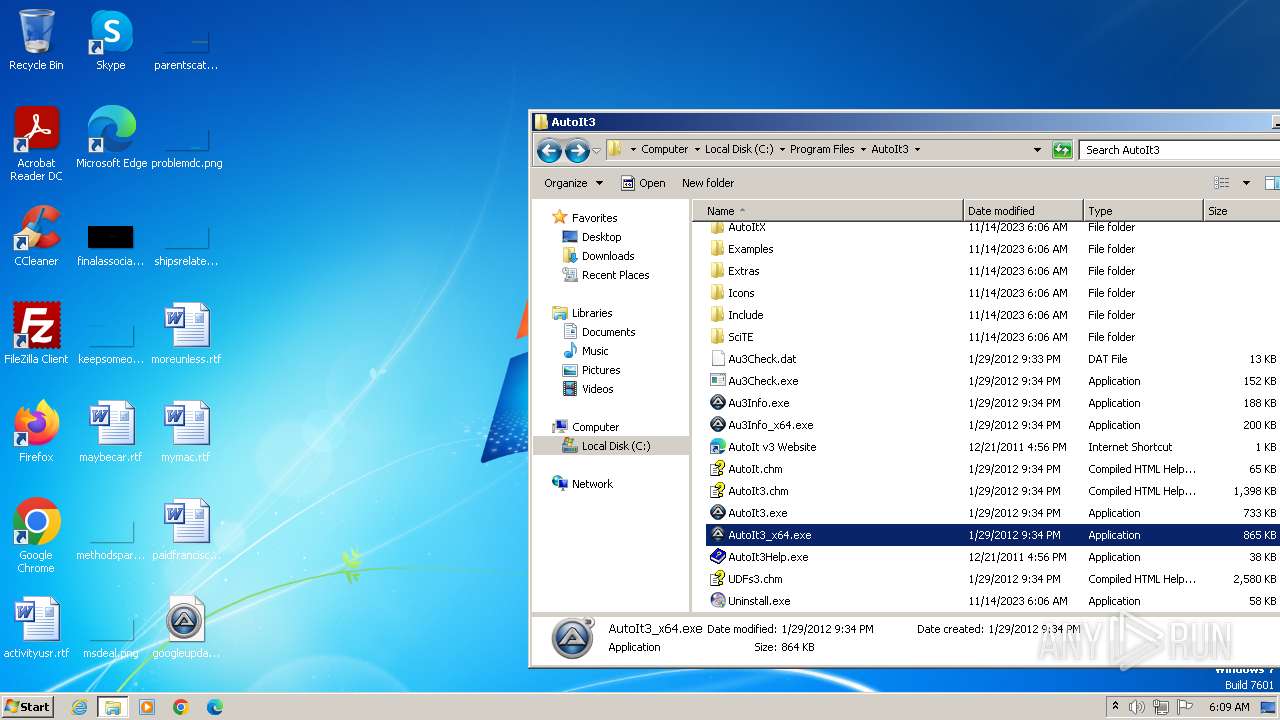1280x720 pixels.
Task: Select Uninstall.exe in the list
Action: (x=759, y=601)
